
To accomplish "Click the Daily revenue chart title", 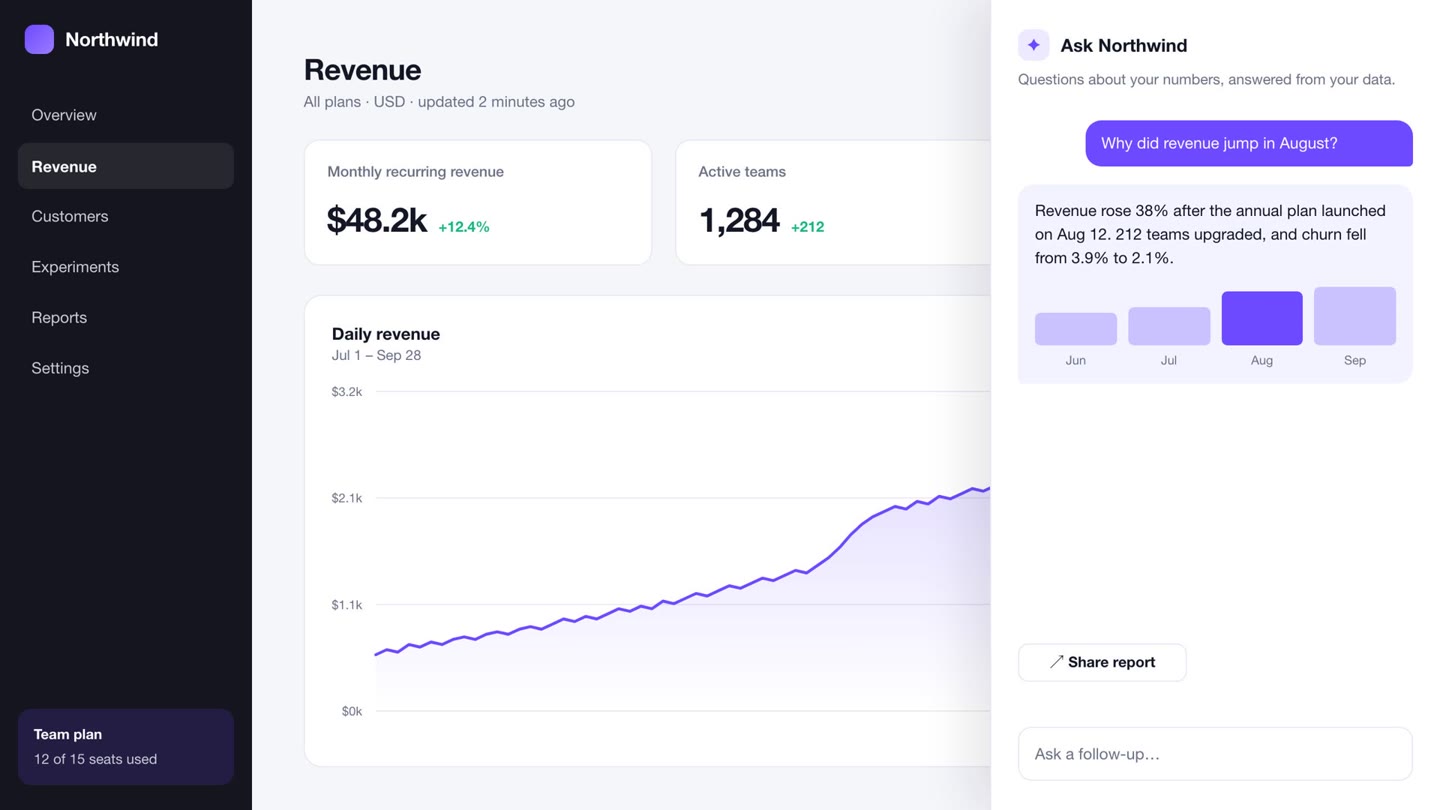I will 386,334.
